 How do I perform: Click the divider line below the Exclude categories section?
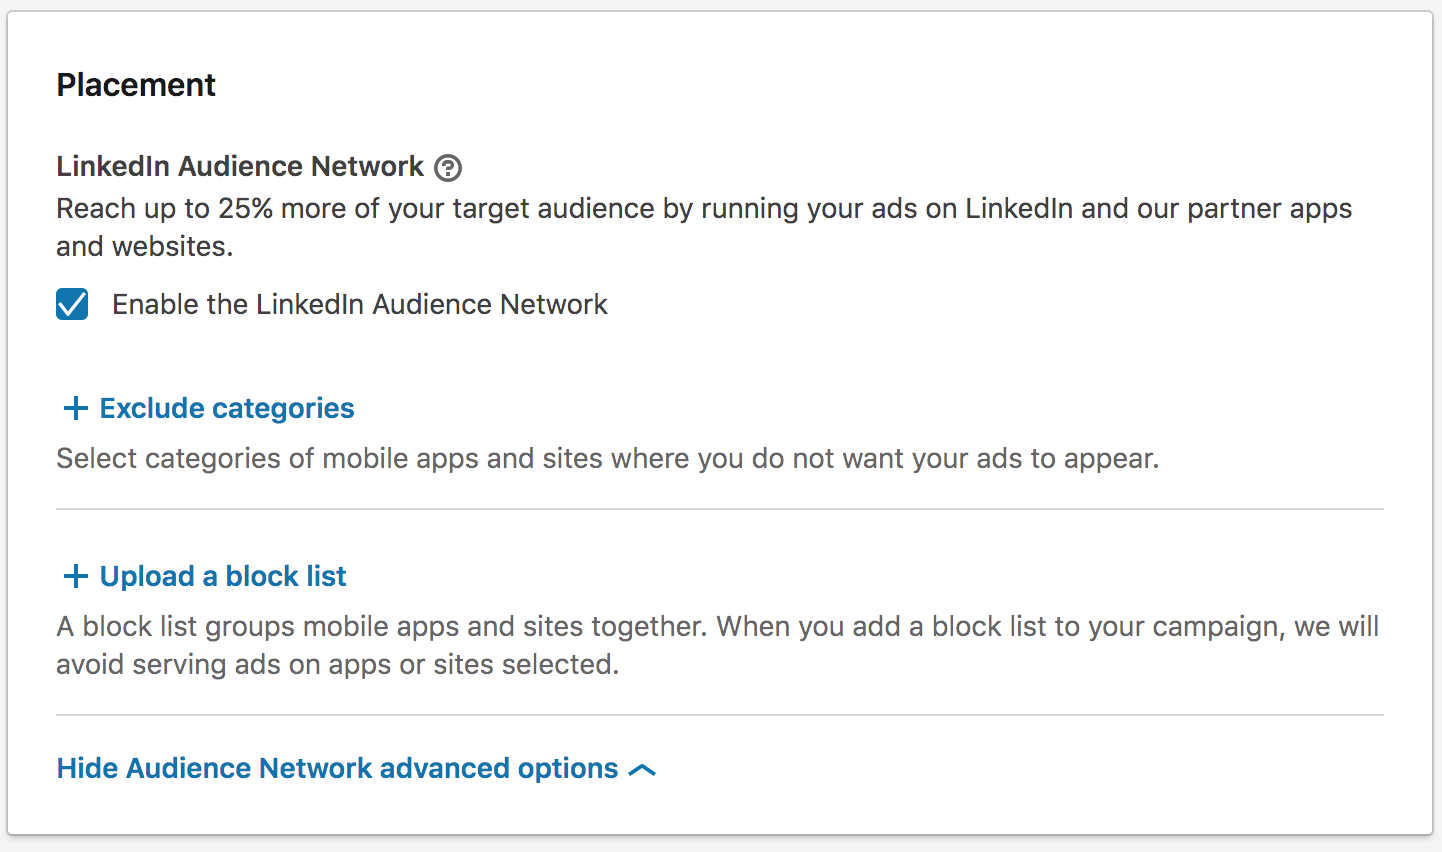720,509
